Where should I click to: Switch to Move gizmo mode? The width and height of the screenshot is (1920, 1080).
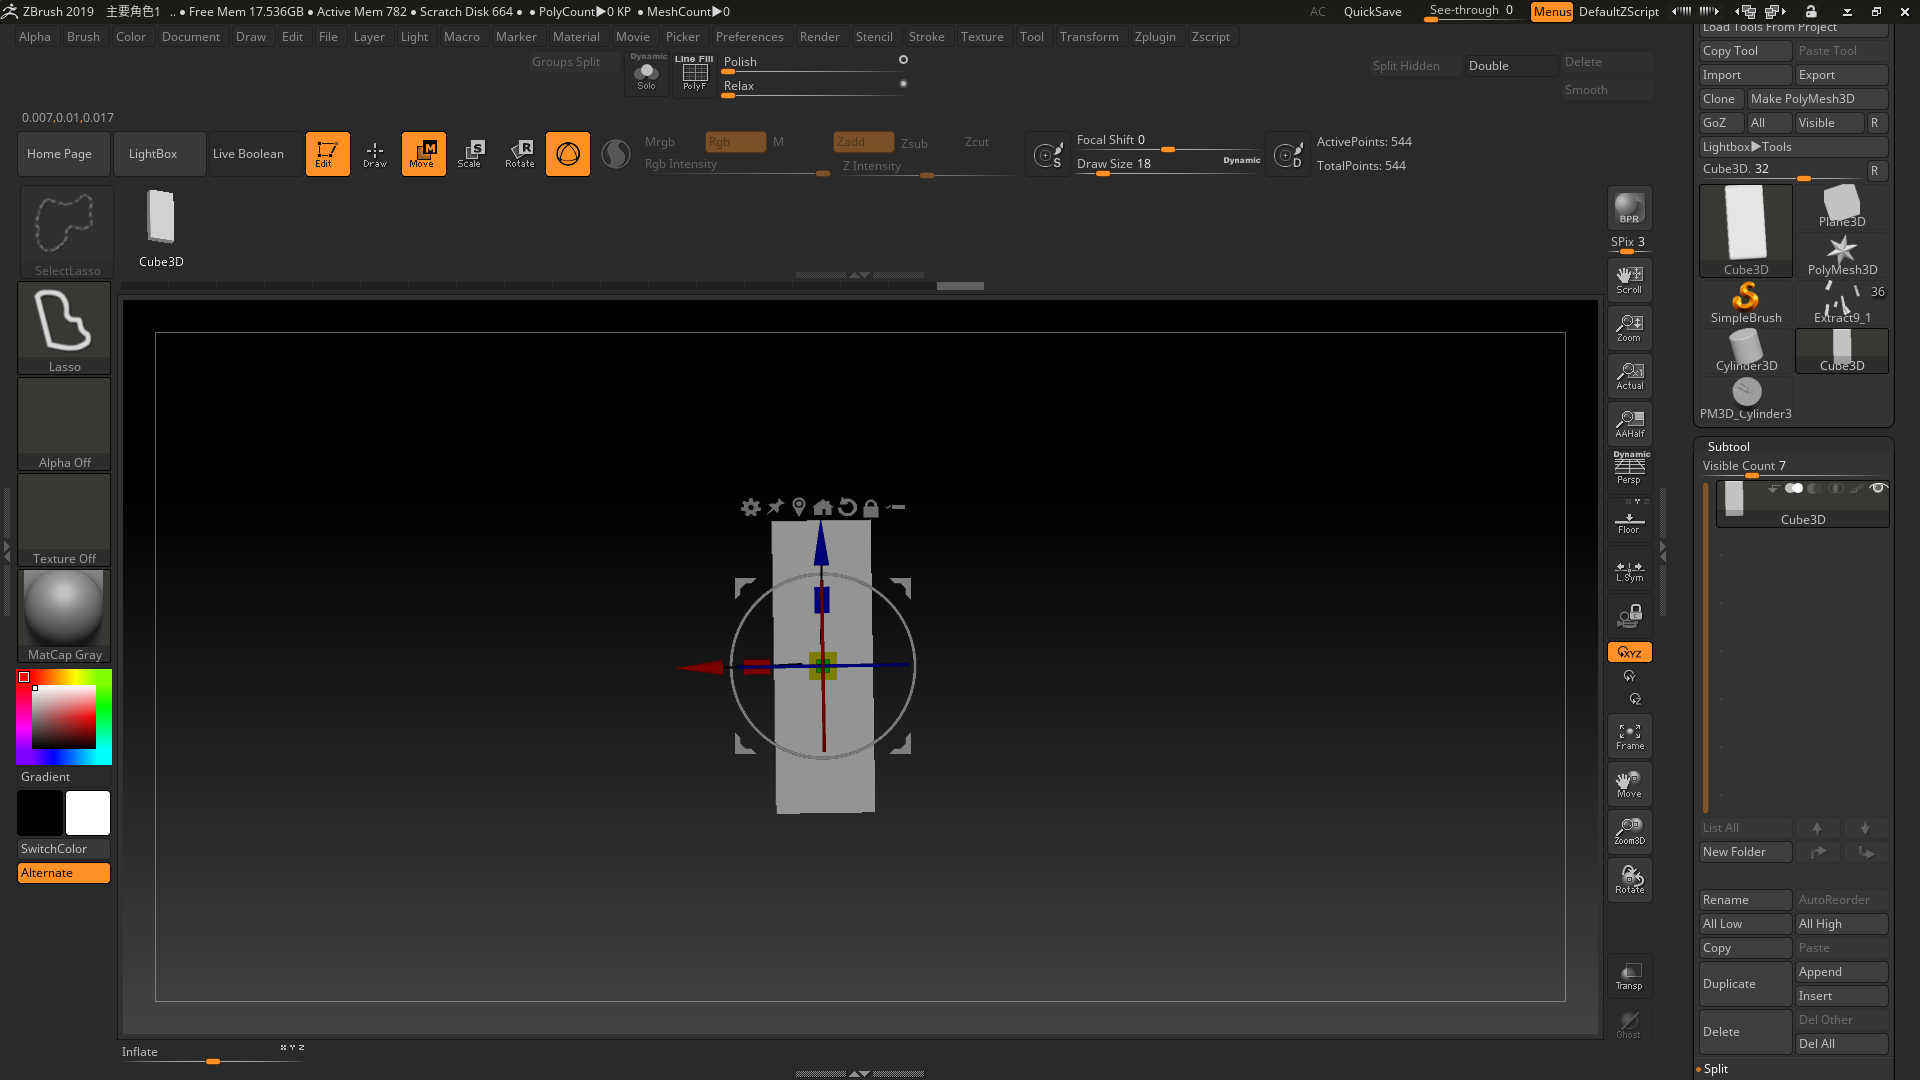point(423,154)
